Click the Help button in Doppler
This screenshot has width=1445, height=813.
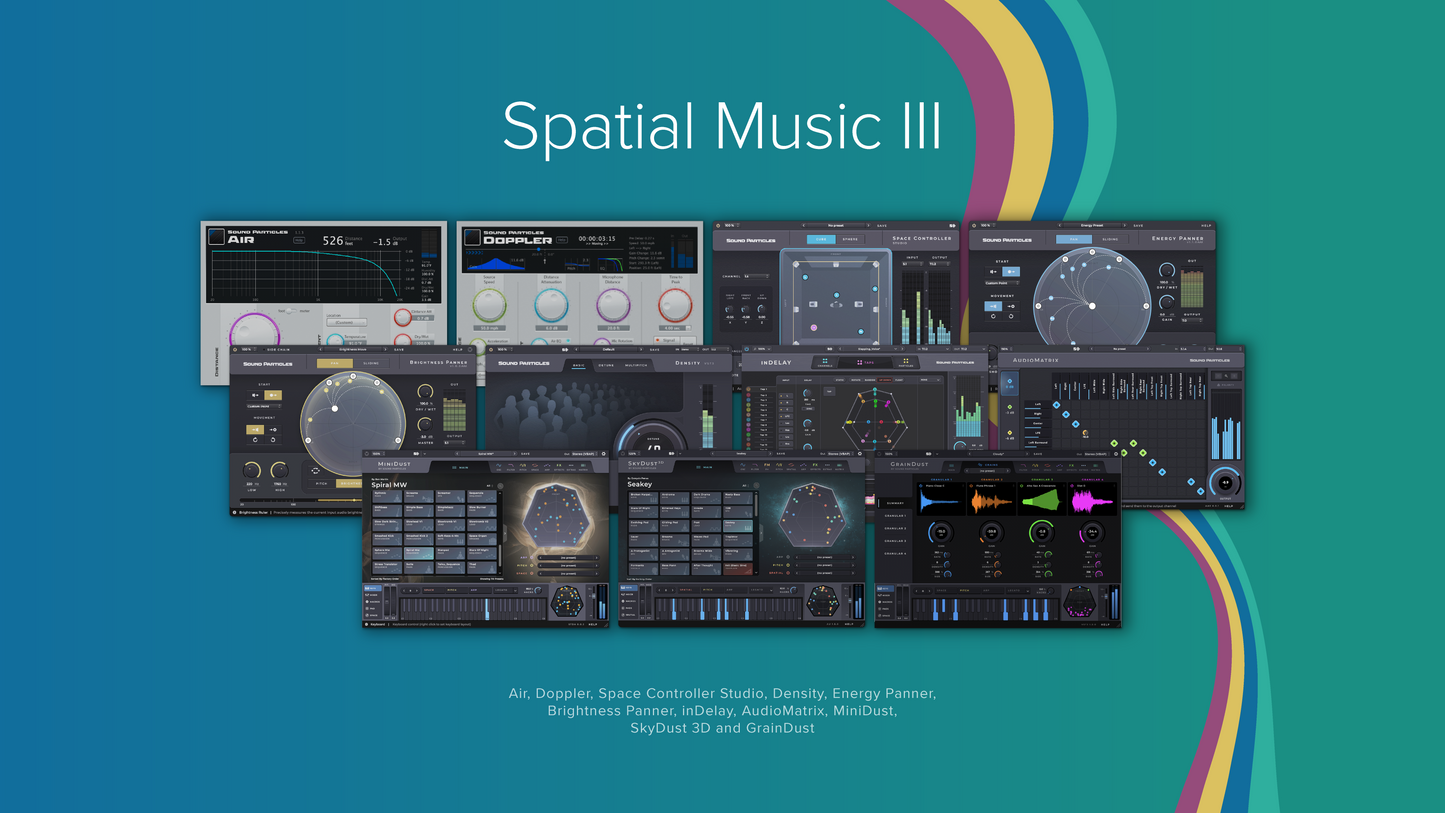561,240
